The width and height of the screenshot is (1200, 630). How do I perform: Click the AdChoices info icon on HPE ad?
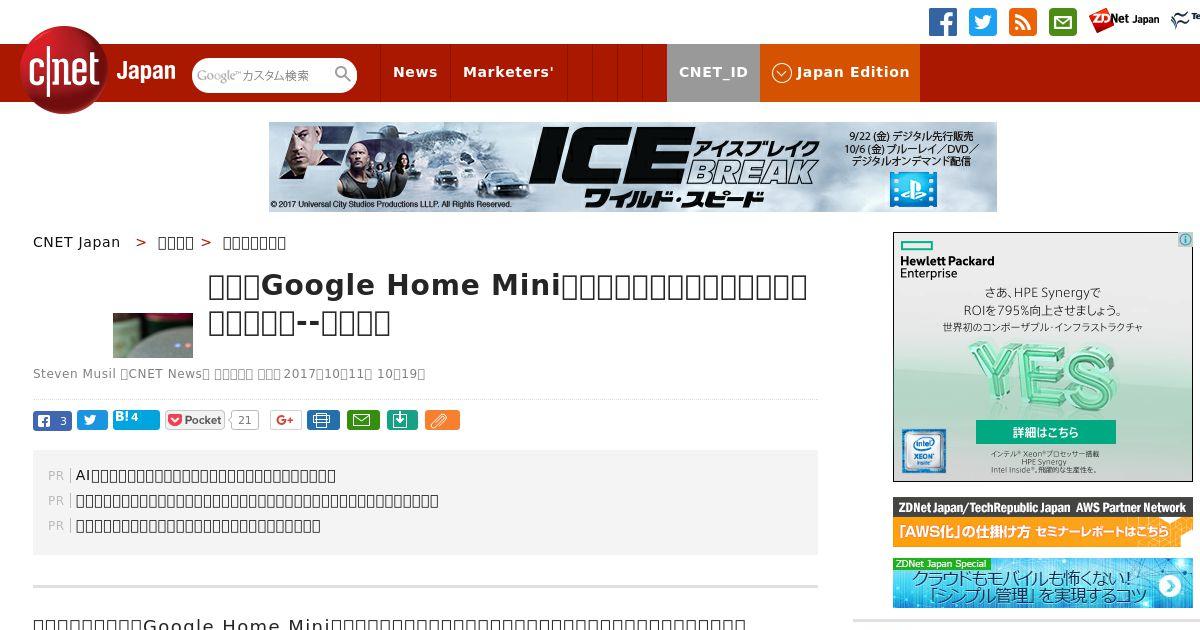(x=1185, y=240)
